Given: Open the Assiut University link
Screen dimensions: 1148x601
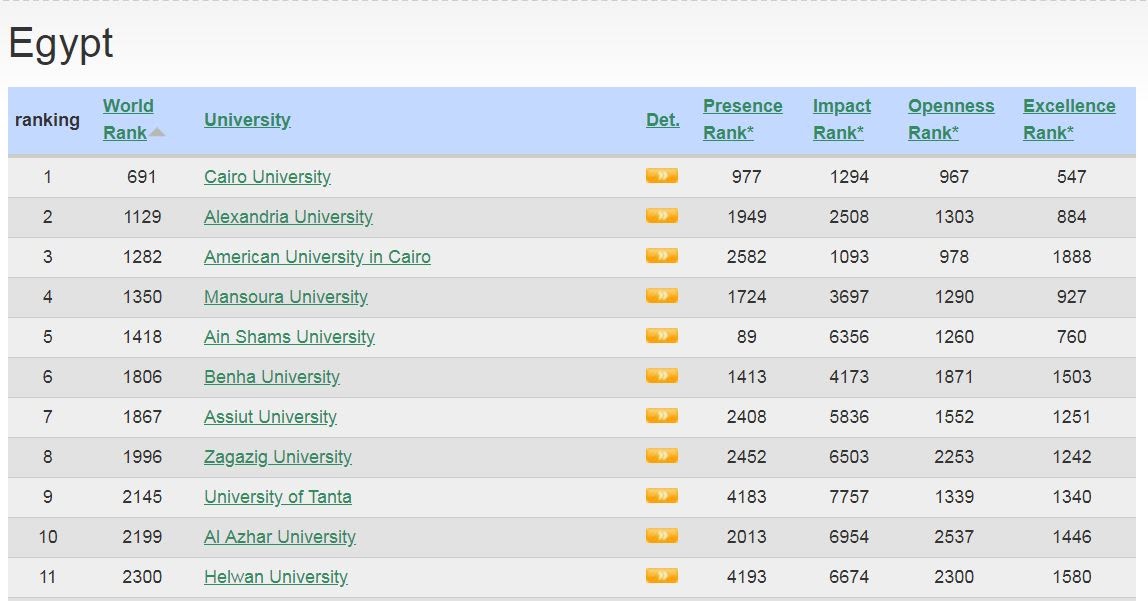Looking at the screenshot, I should [x=270, y=417].
